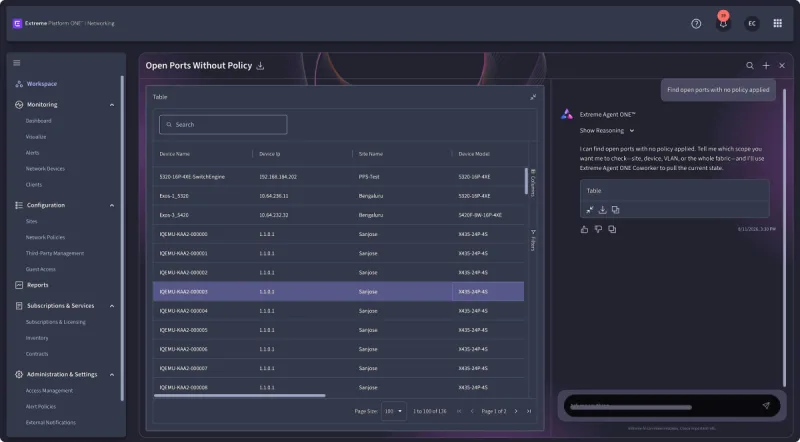The width and height of the screenshot is (800, 442).
Task: Sort by Device Ip column header
Action: coord(269,154)
